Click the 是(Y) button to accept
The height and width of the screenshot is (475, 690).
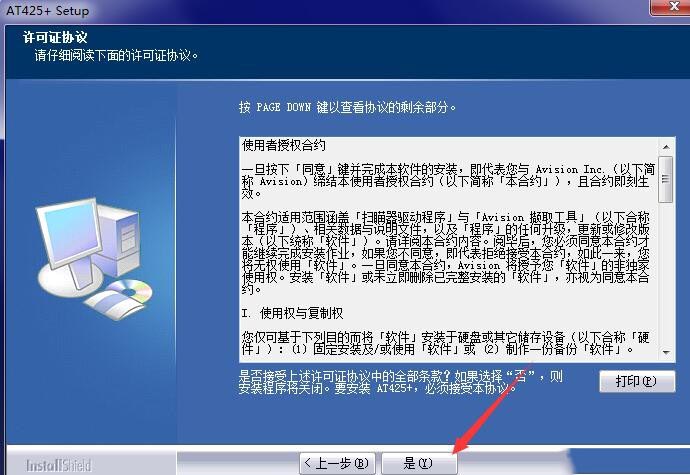click(x=419, y=463)
